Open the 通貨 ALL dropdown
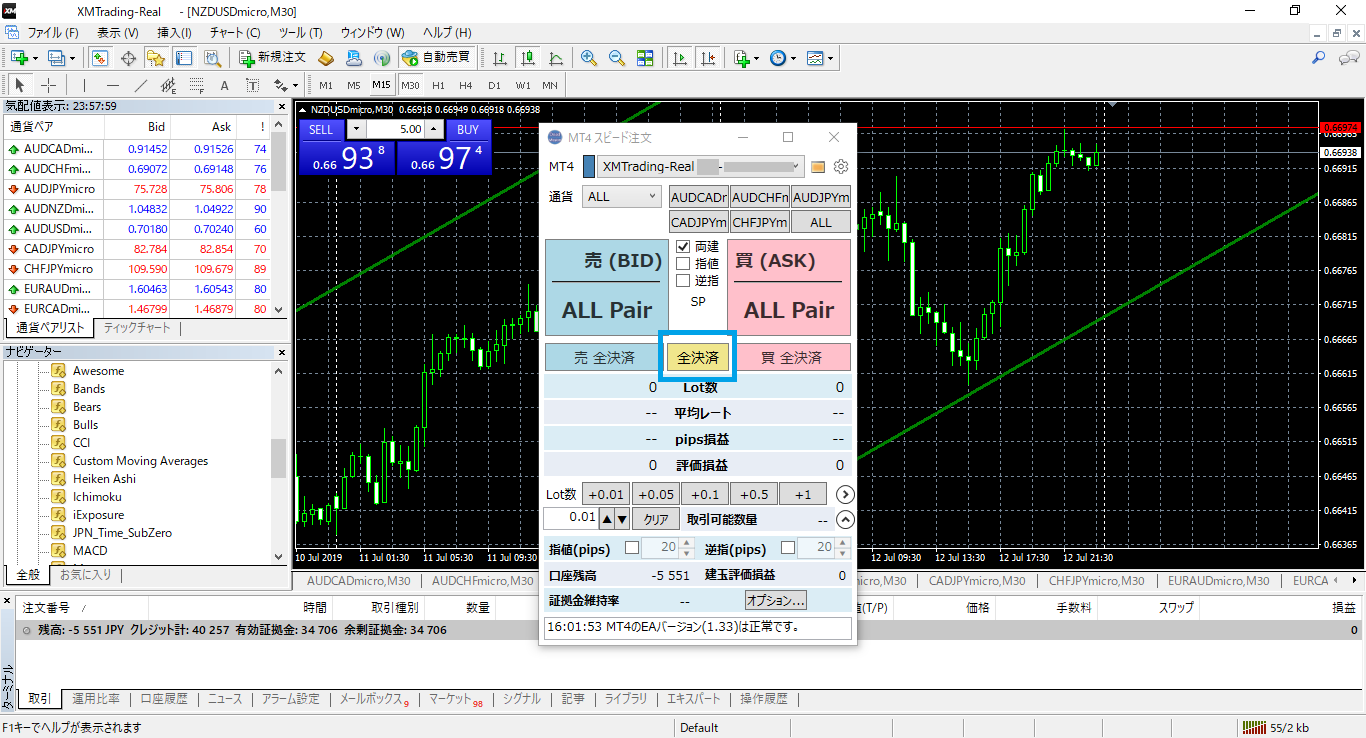The width and height of the screenshot is (1366, 738). coord(622,196)
